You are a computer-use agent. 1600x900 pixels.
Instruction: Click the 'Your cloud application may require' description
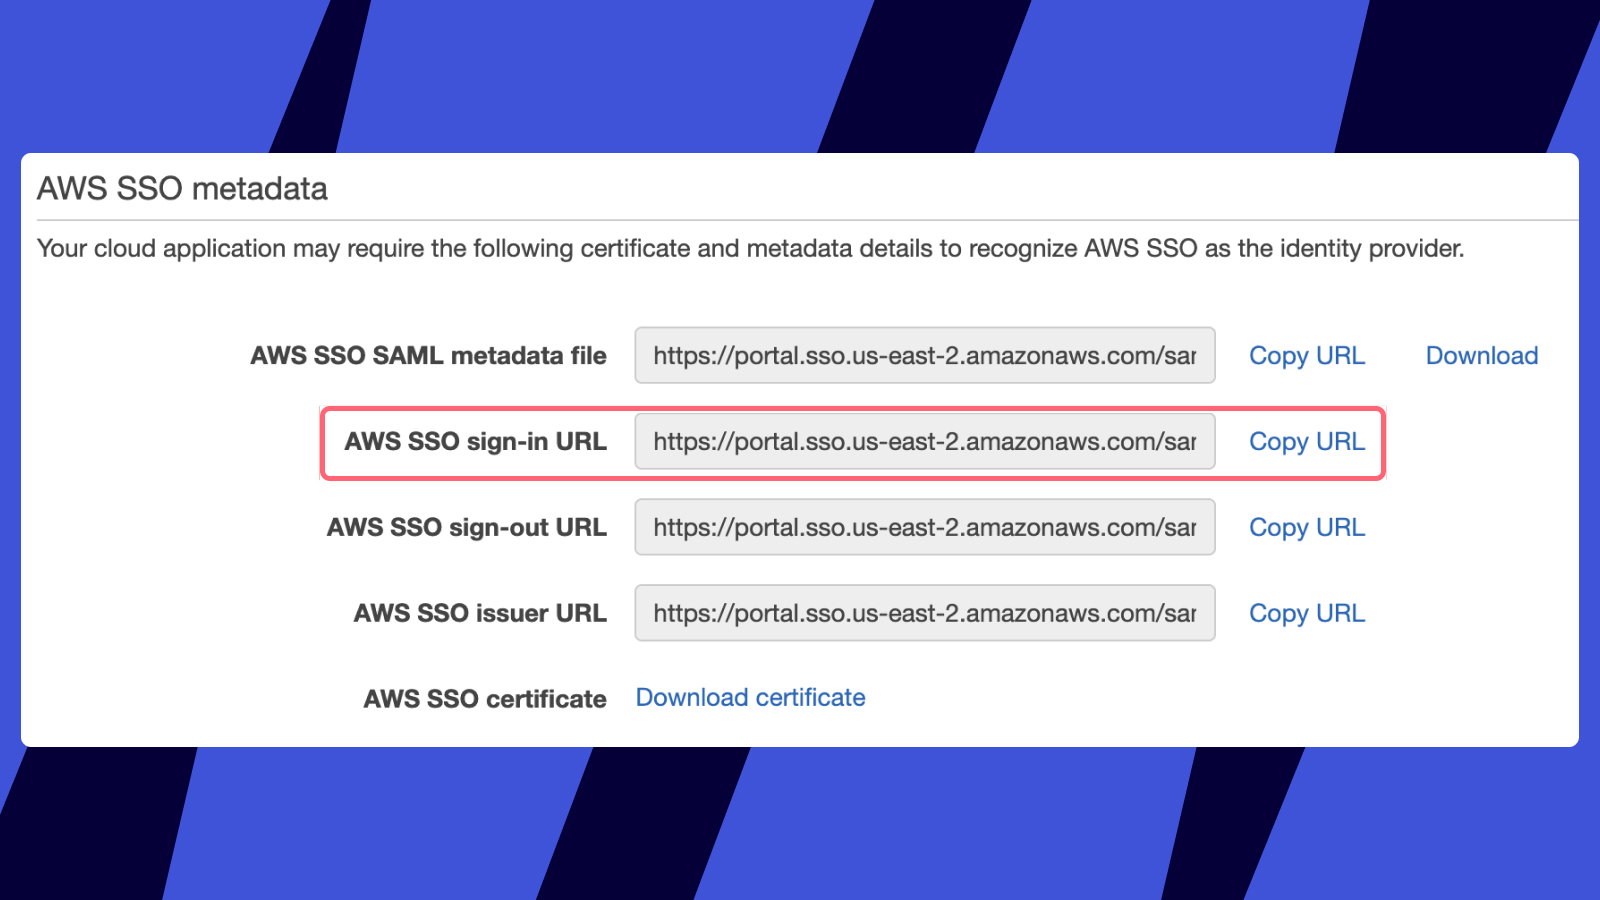pos(750,249)
